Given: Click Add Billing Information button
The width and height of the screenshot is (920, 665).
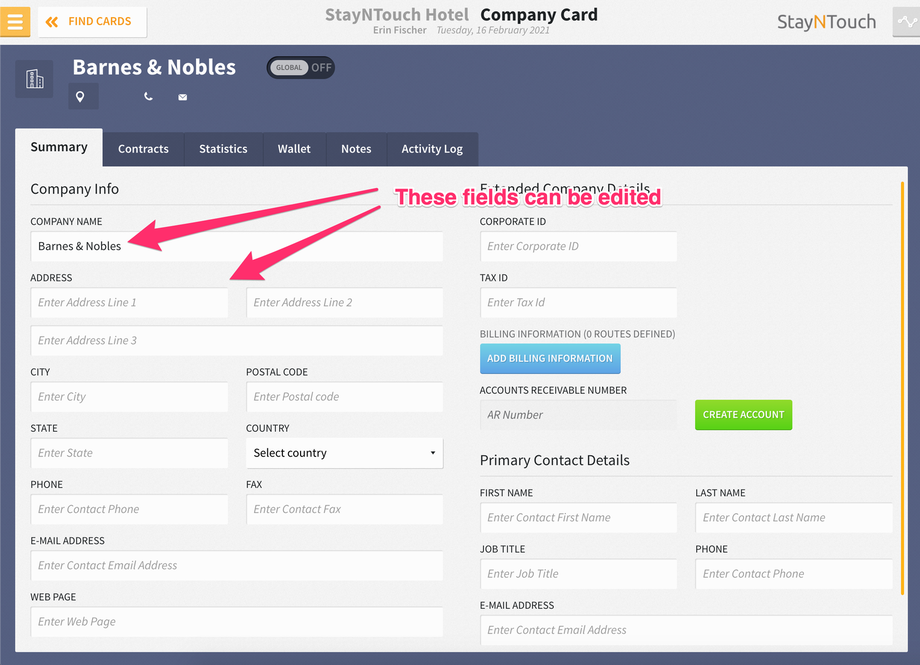Looking at the screenshot, I should pyautogui.click(x=550, y=359).
